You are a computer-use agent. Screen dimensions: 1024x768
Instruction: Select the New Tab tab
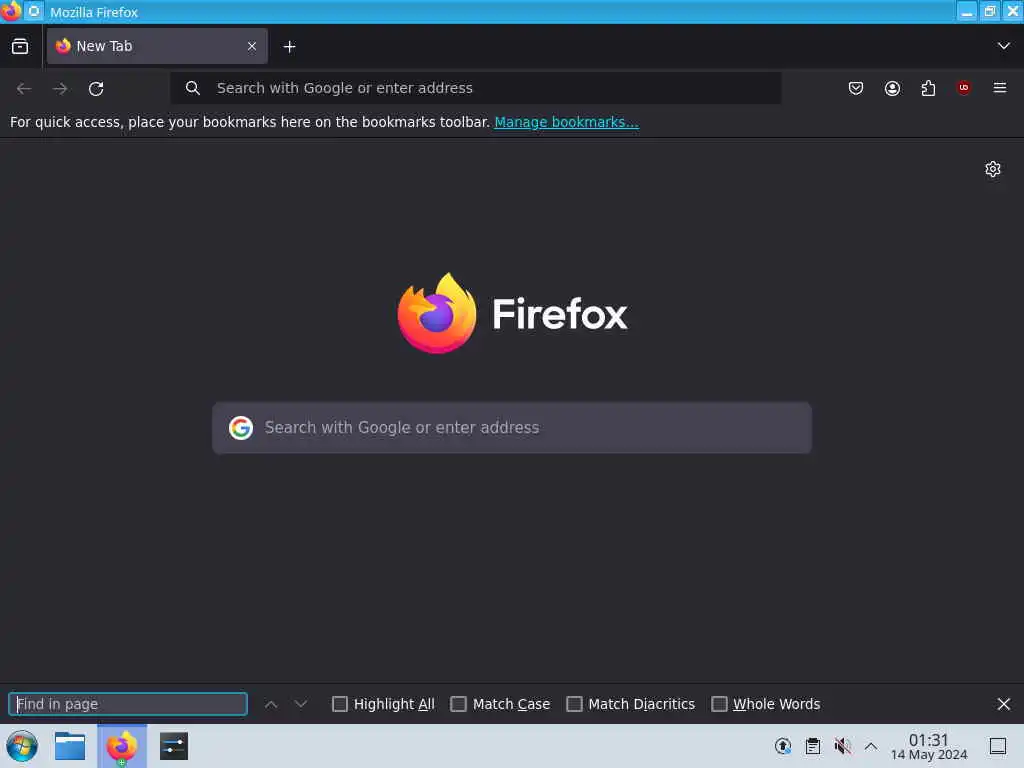pyautogui.click(x=157, y=46)
